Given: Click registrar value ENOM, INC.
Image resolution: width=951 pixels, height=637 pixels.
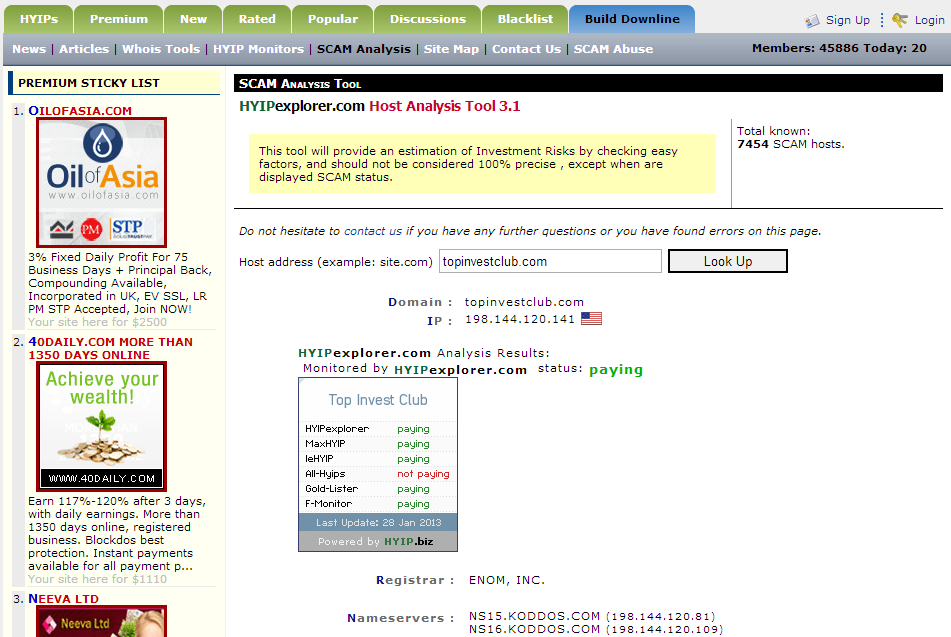Looking at the screenshot, I should (x=507, y=580).
